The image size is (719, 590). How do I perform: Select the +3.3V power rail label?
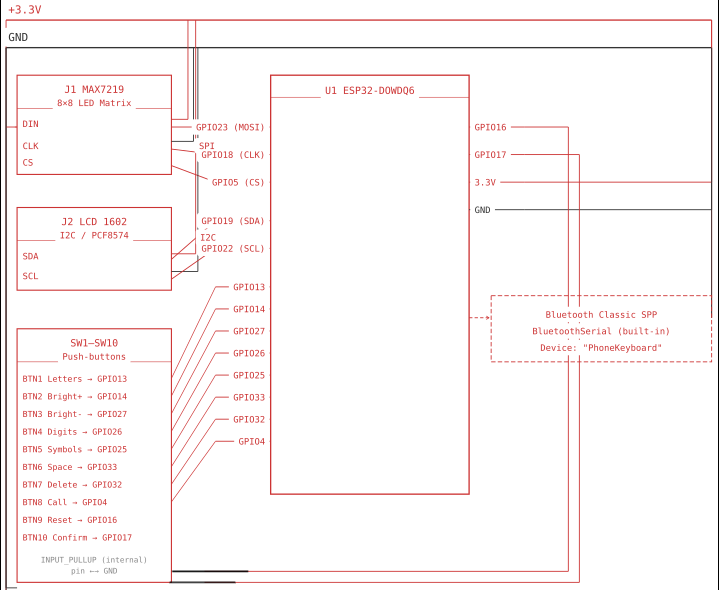pos(25,10)
